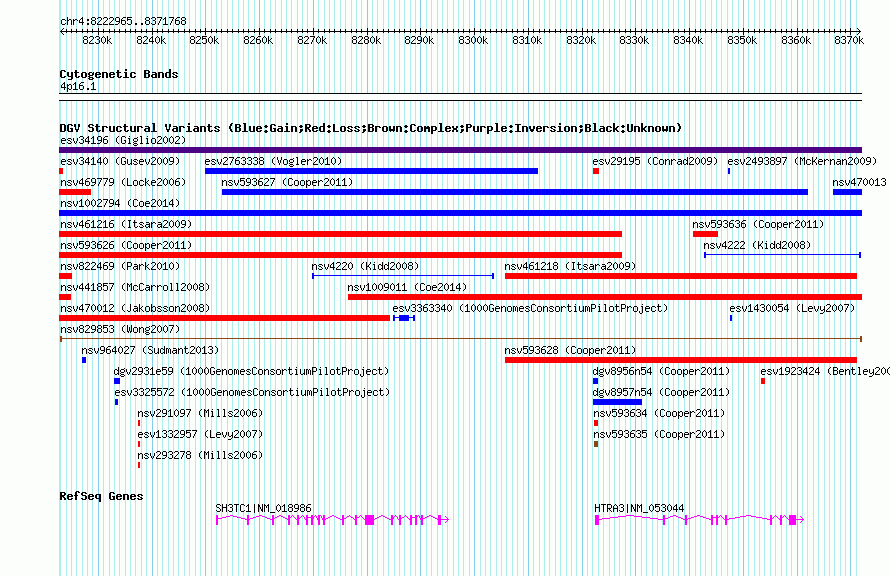Click the 8370k ruler position
Viewport: 890px width, 576px height.
point(849,40)
